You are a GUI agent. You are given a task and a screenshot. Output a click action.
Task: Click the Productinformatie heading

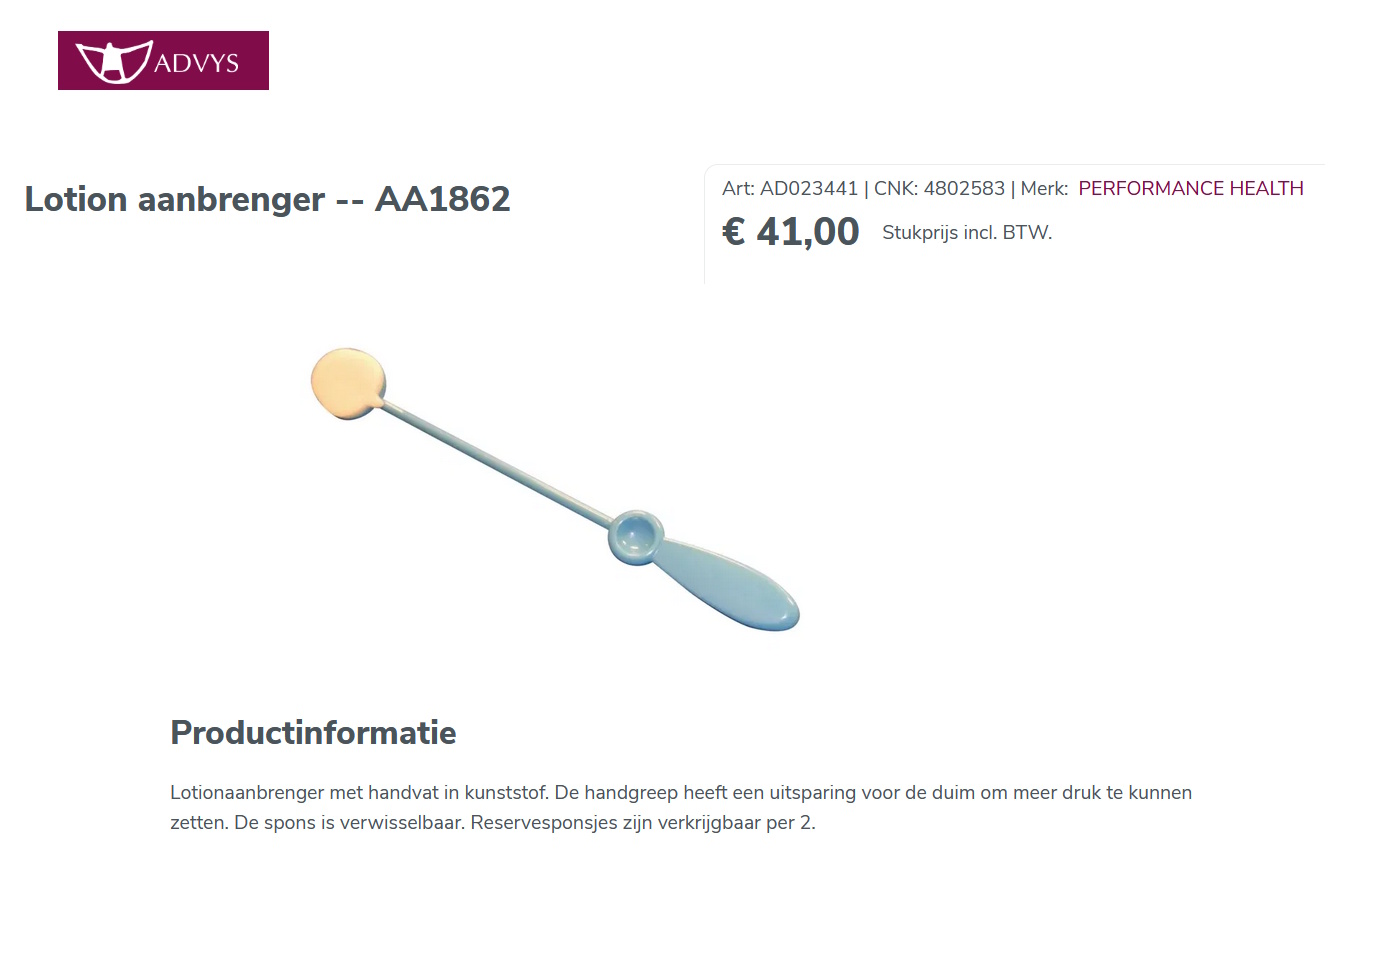coord(313,732)
